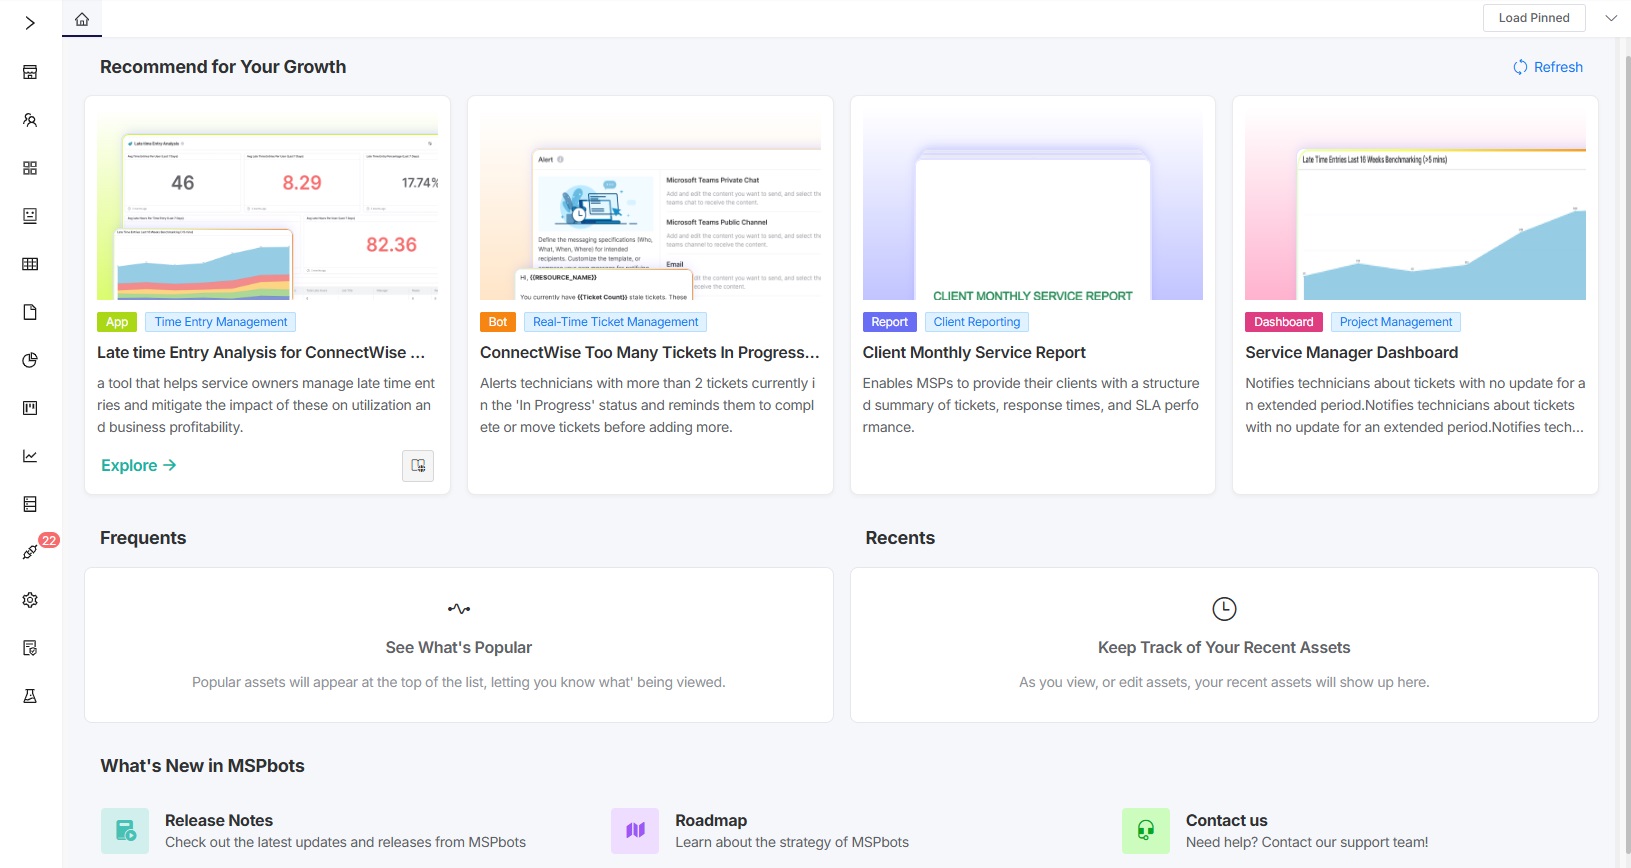Open the marketplace storefront icon in sidebar
The height and width of the screenshot is (868, 1631).
[30, 72]
